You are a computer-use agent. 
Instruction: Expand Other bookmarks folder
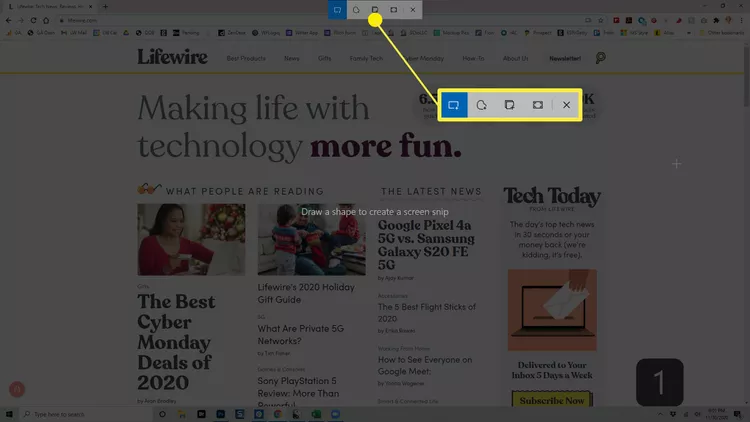721,33
